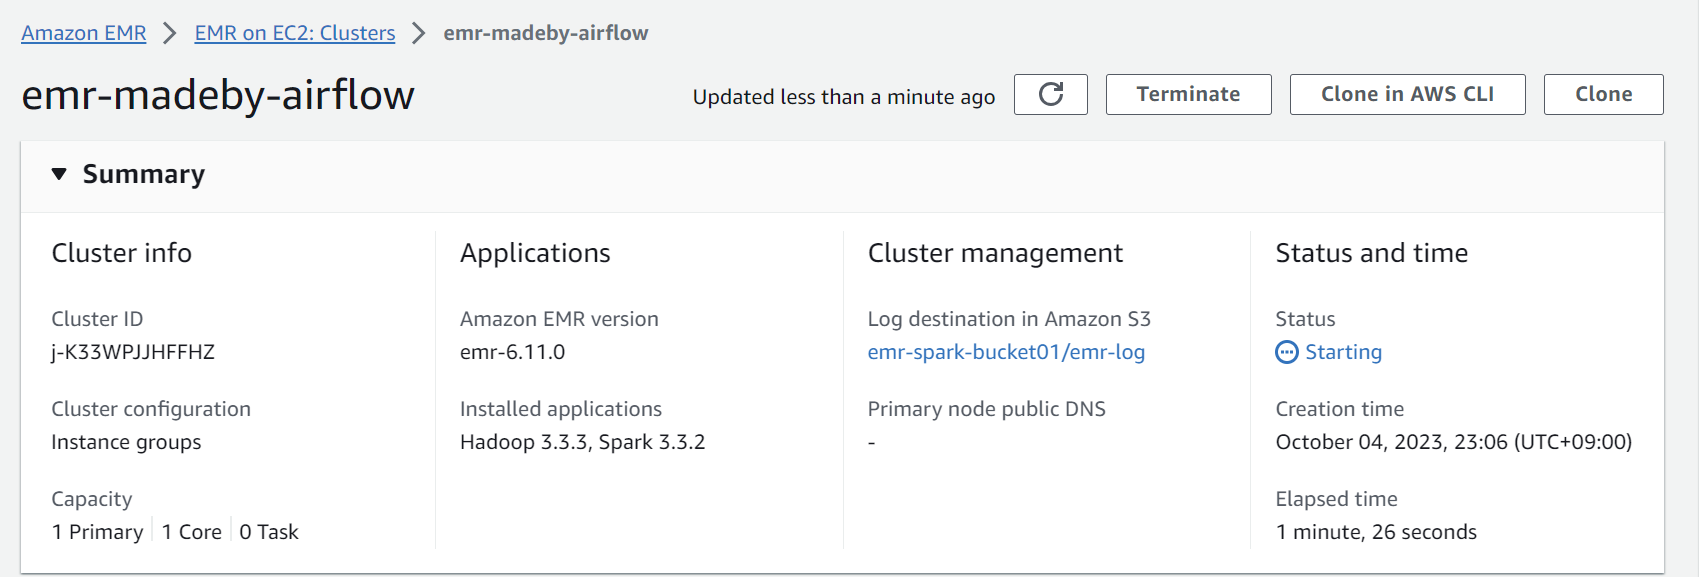Screen dimensions: 1705x577
Task: Click the Starting status text
Action: (x=1343, y=352)
